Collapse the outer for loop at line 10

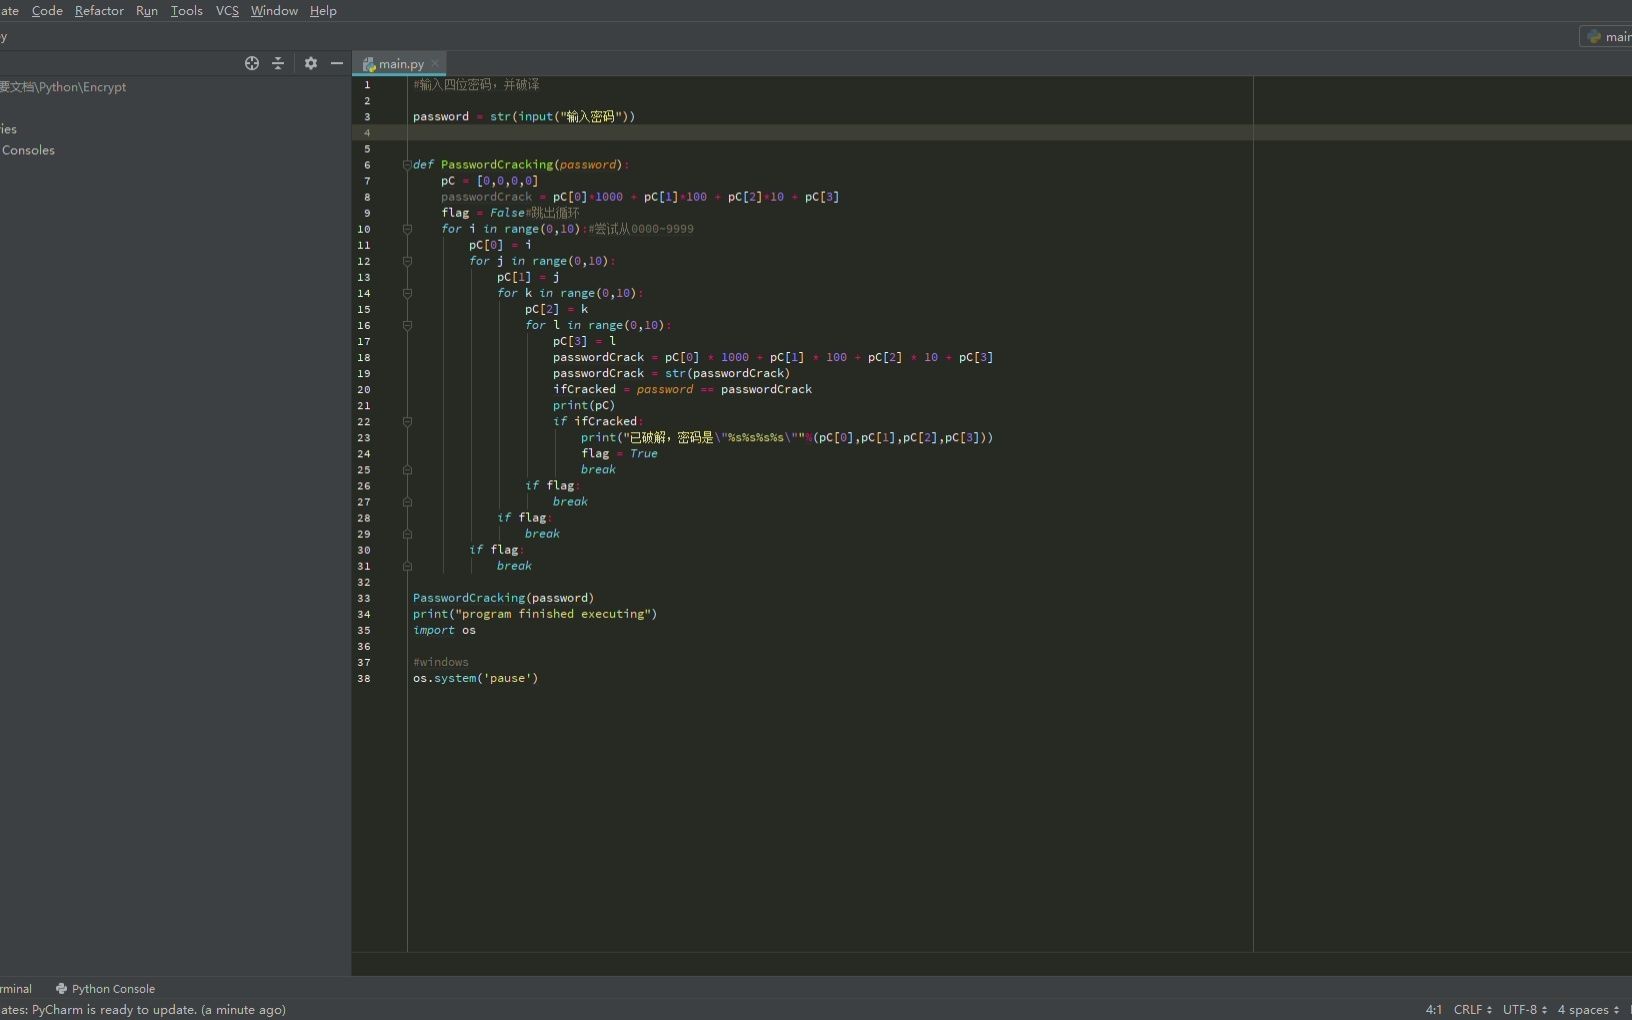407,230
